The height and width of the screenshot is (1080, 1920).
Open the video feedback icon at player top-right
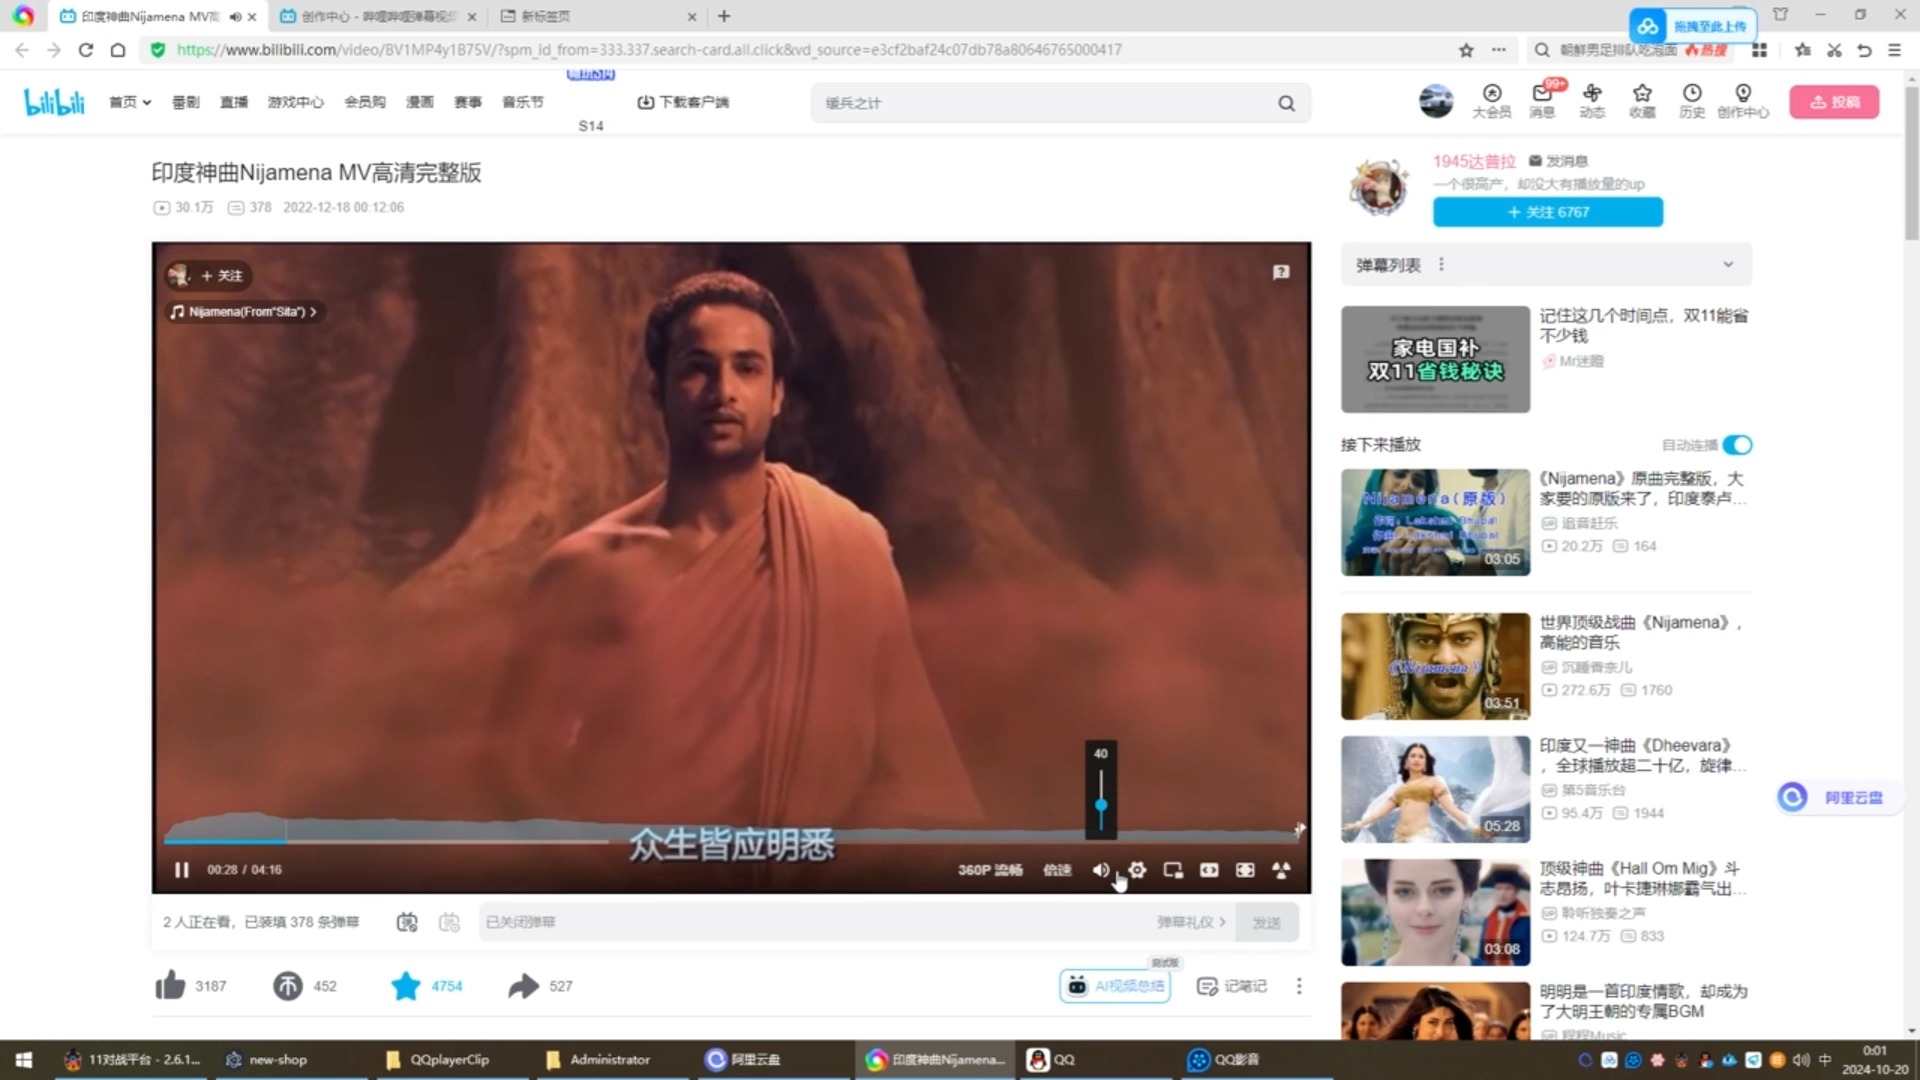[x=1281, y=272]
